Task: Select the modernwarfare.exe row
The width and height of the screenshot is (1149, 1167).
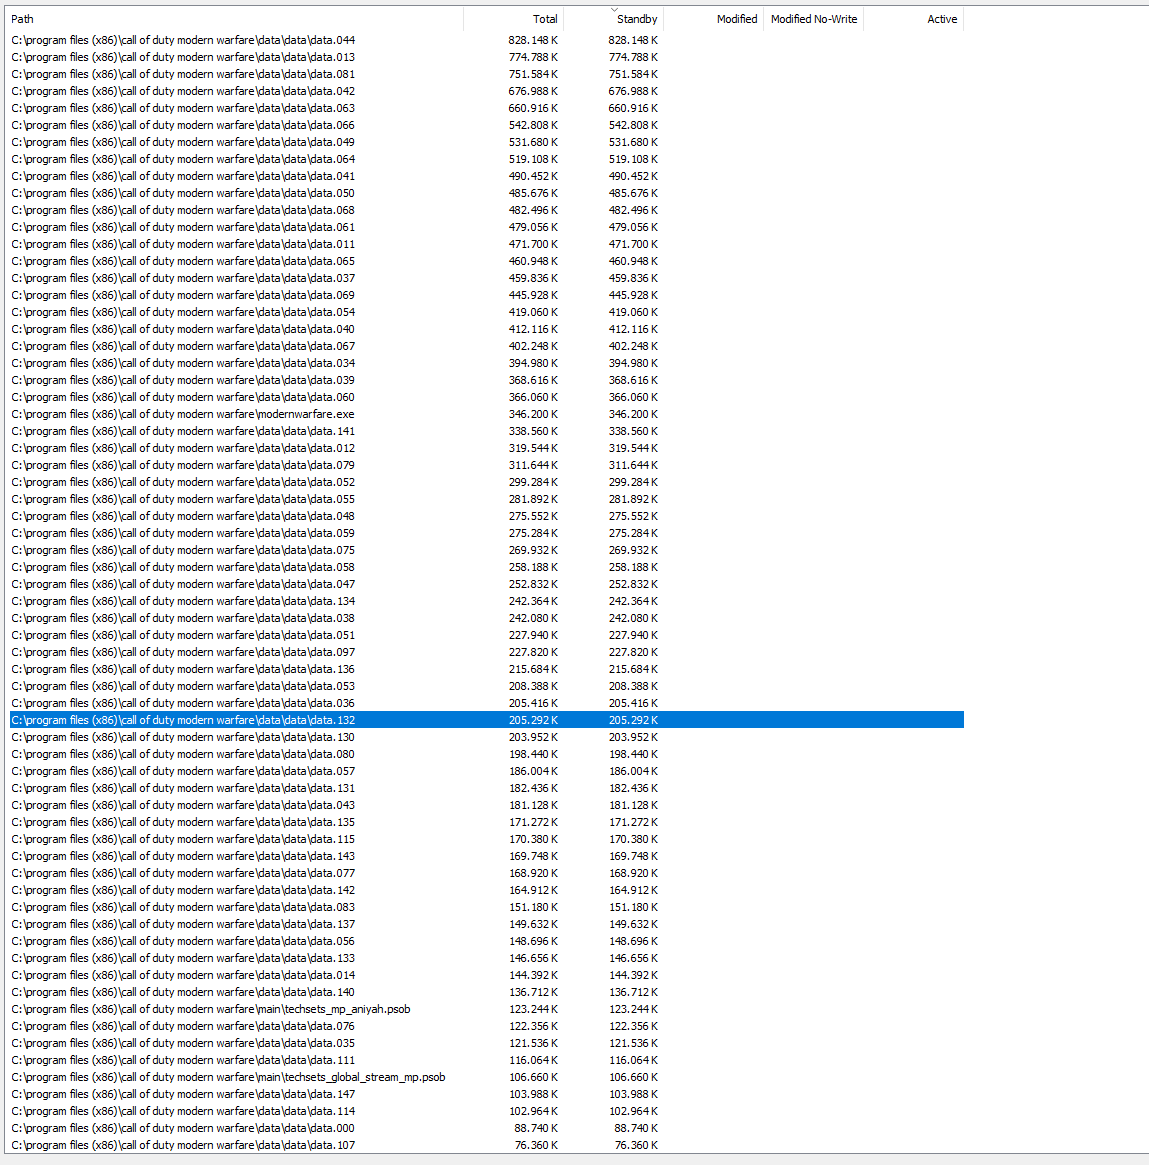Action: click(487, 415)
